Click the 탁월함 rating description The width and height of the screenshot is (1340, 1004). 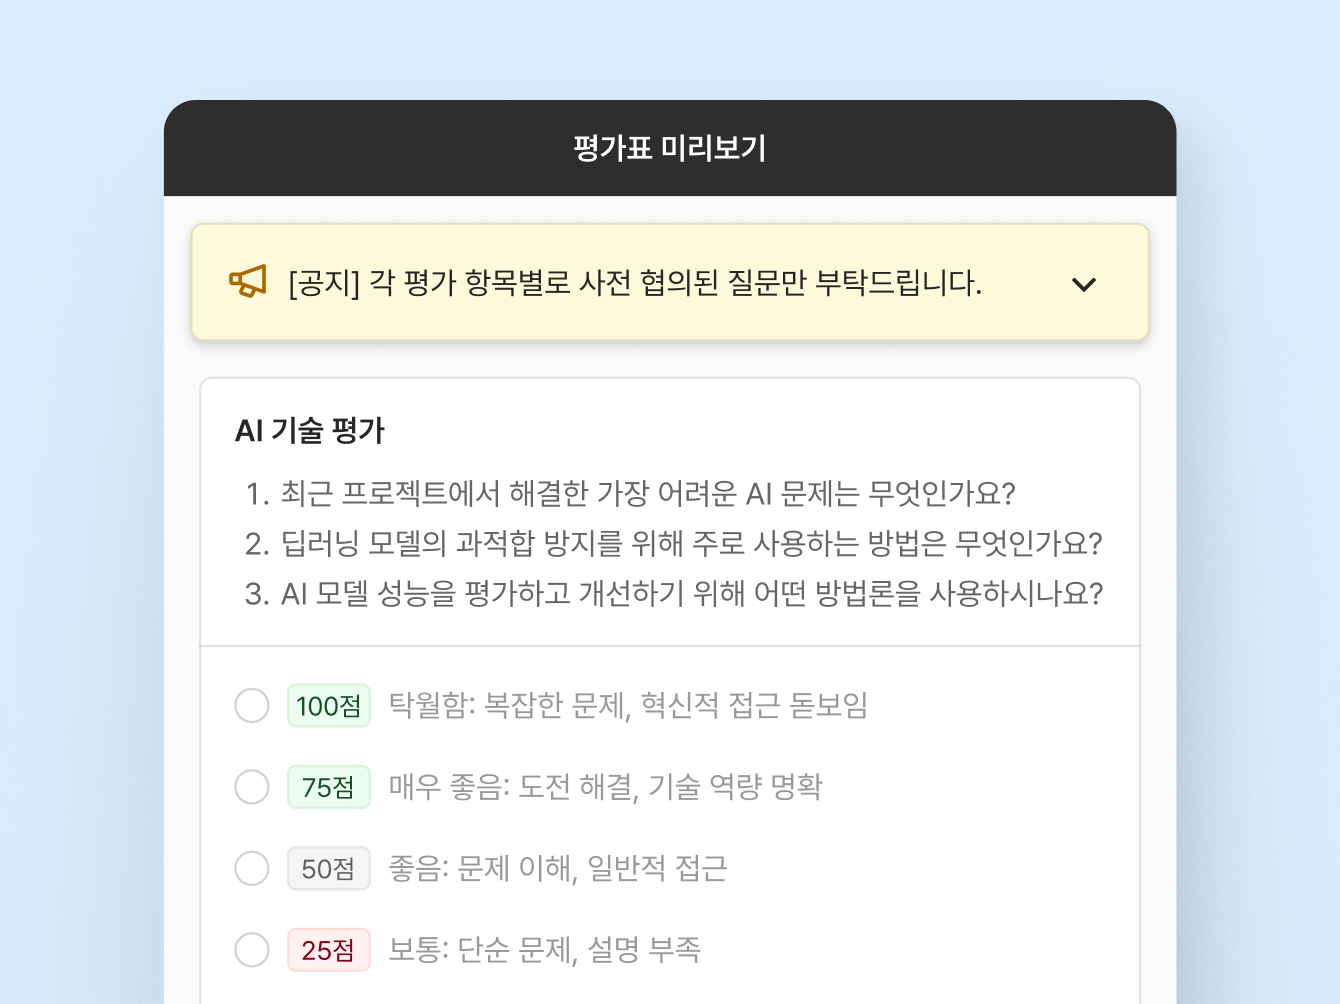tap(628, 705)
